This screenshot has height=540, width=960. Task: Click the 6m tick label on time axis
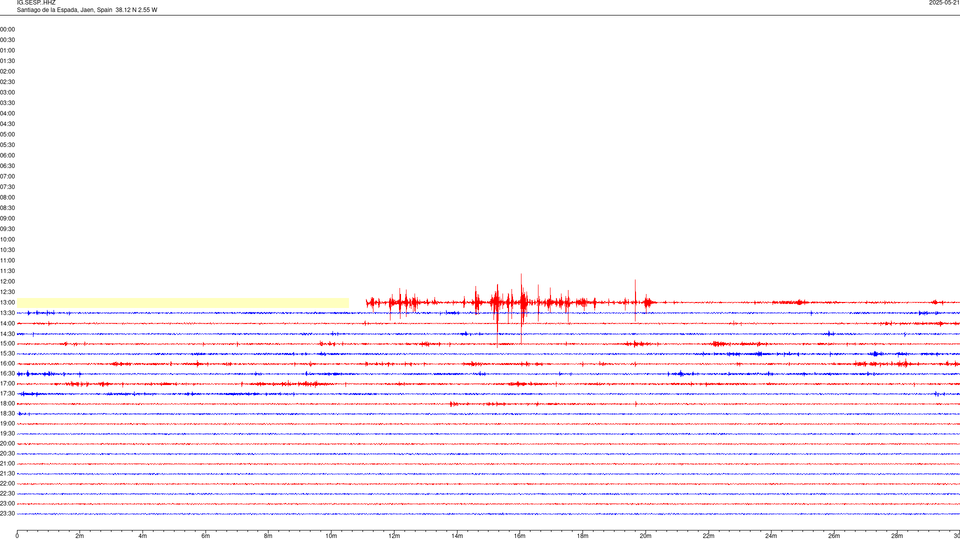click(206, 536)
